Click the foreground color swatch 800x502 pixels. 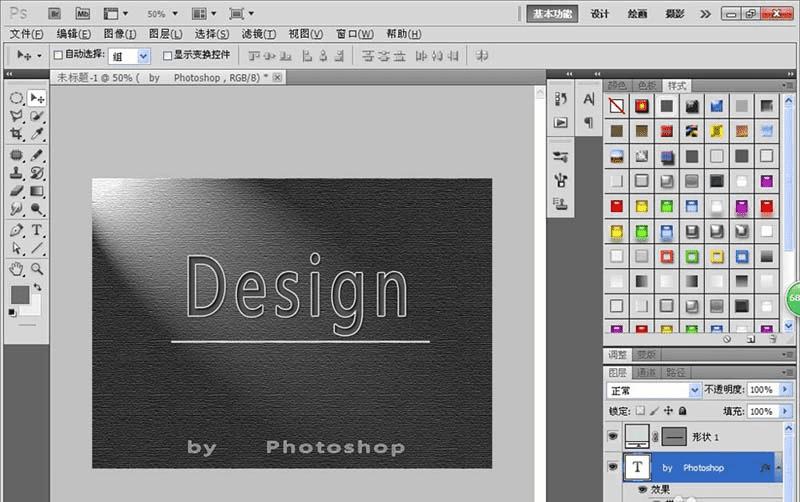click(19, 294)
